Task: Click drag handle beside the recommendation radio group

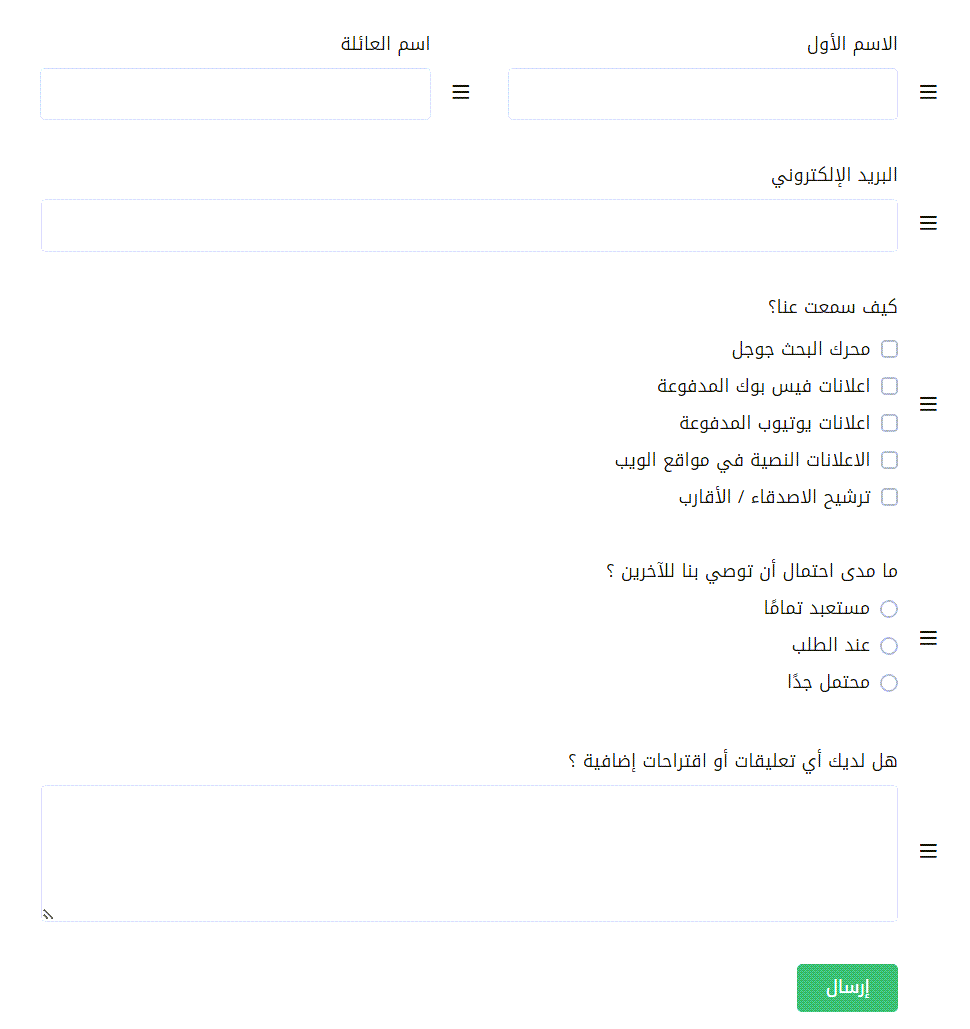Action: 928,638
